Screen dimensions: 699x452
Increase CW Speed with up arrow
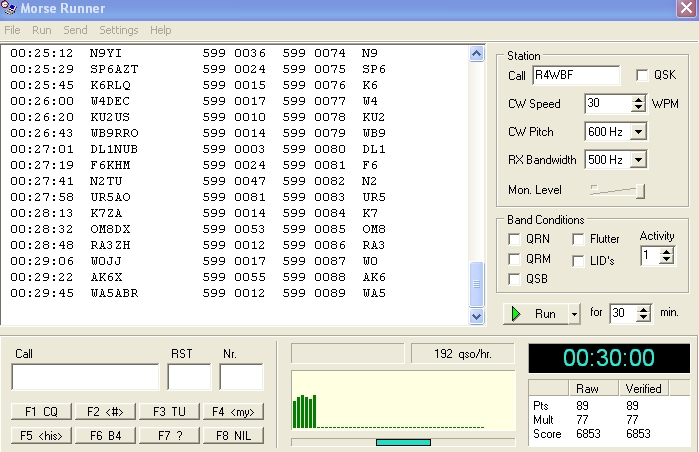tap(639, 99)
